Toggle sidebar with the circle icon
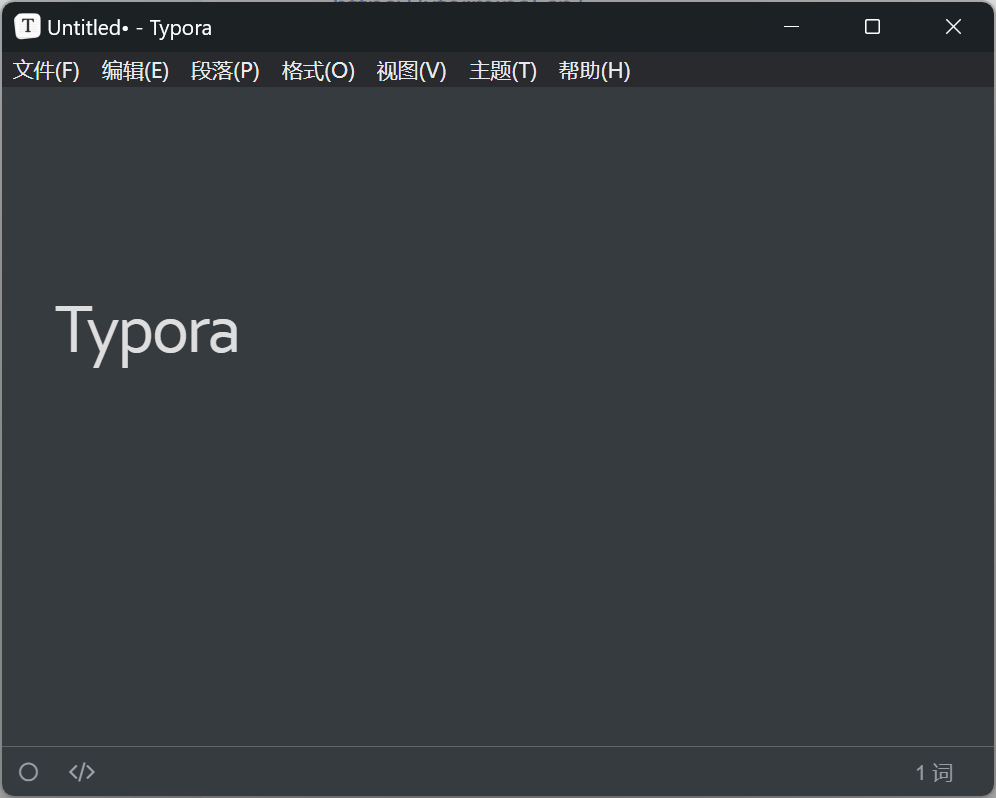Screen dimensions: 996x798 click(29, 772)
